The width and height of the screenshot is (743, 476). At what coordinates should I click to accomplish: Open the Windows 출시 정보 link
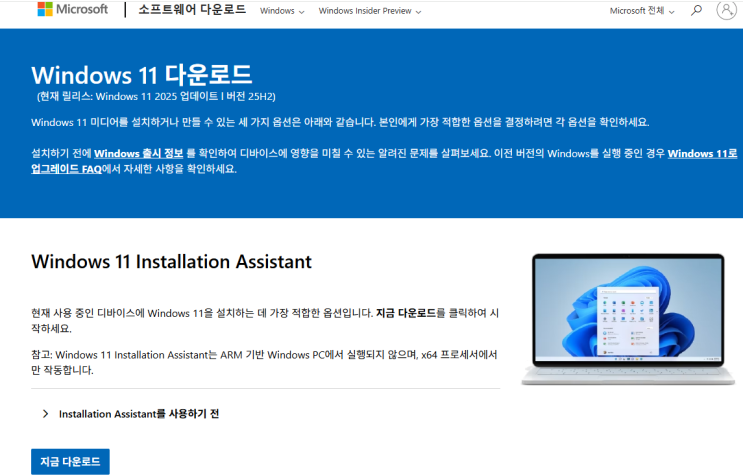(138, 153)
